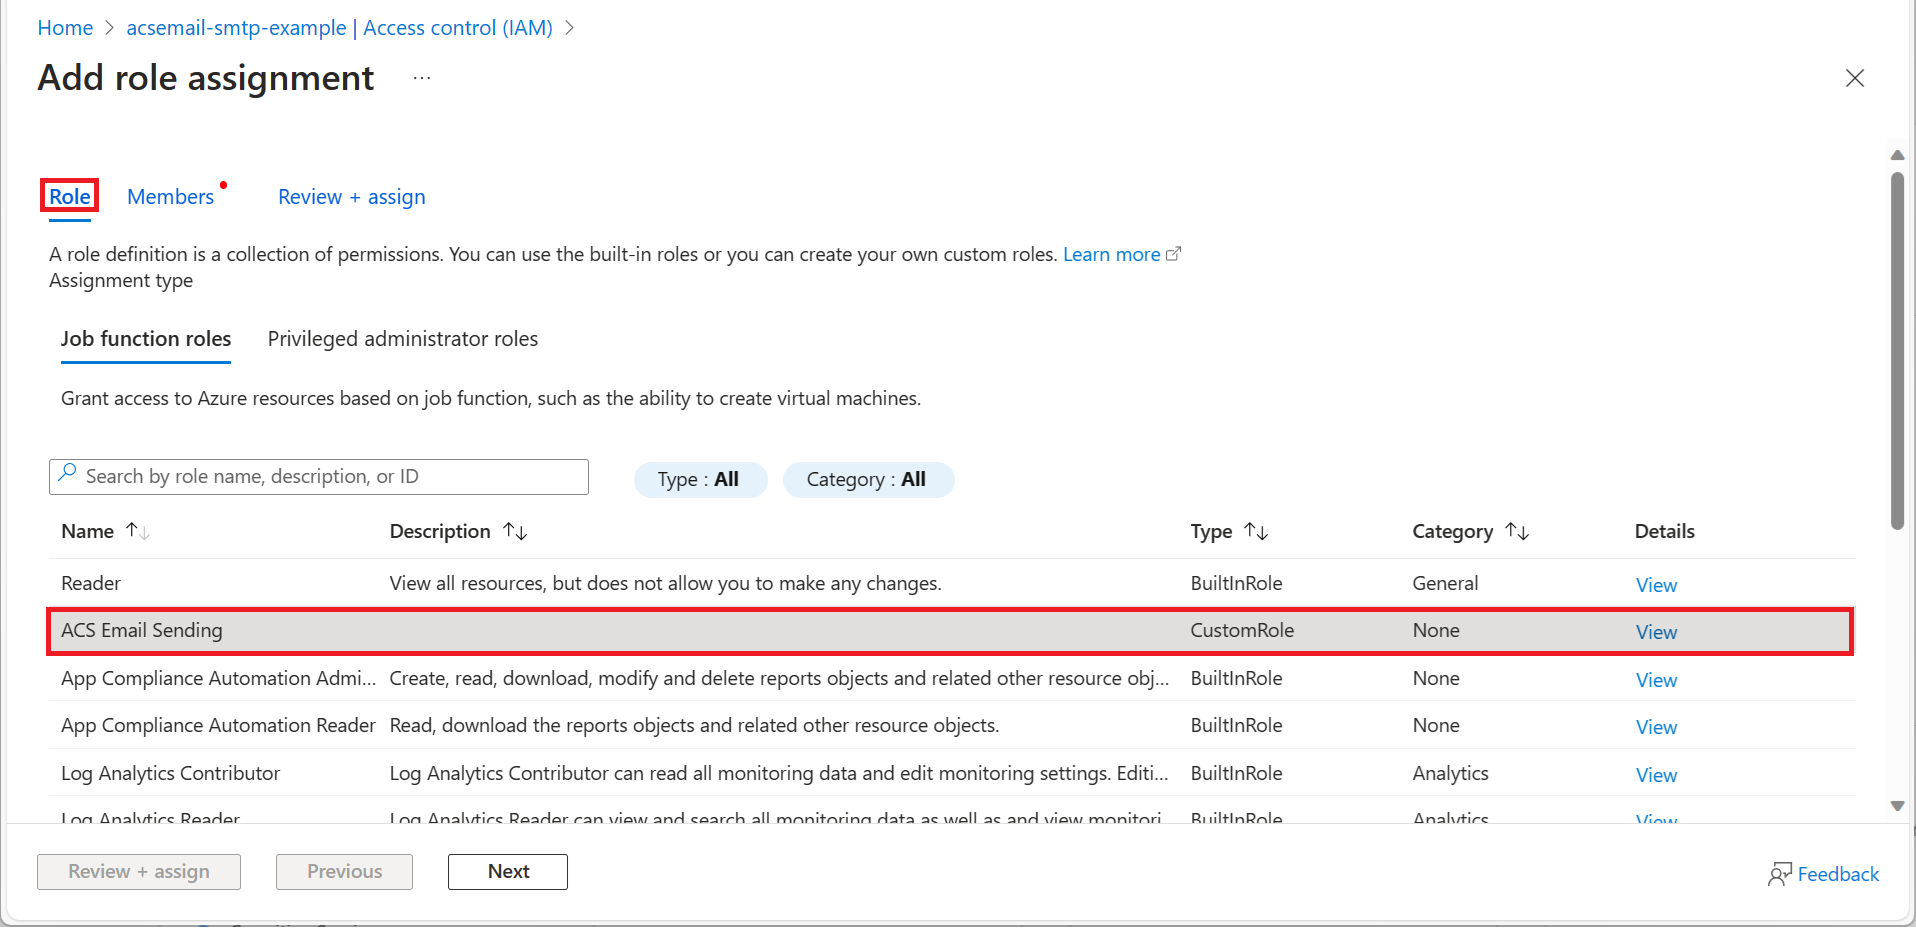Switch to Privileged administrator roles tab

[x=402, y=339]
